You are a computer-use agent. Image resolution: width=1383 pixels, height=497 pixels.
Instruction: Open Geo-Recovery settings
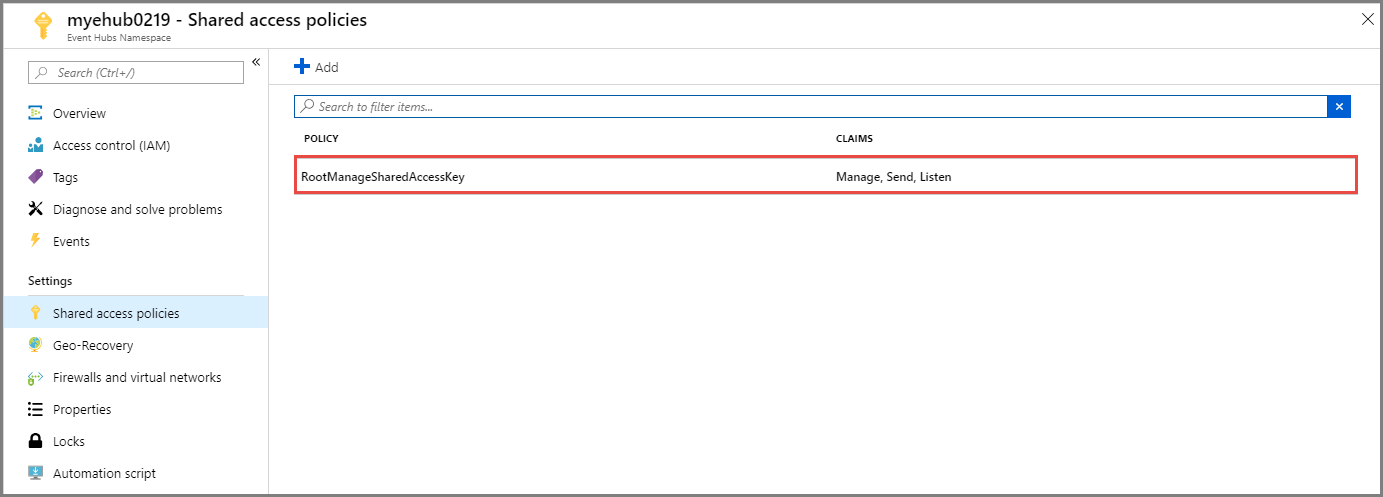coord(93,345)
